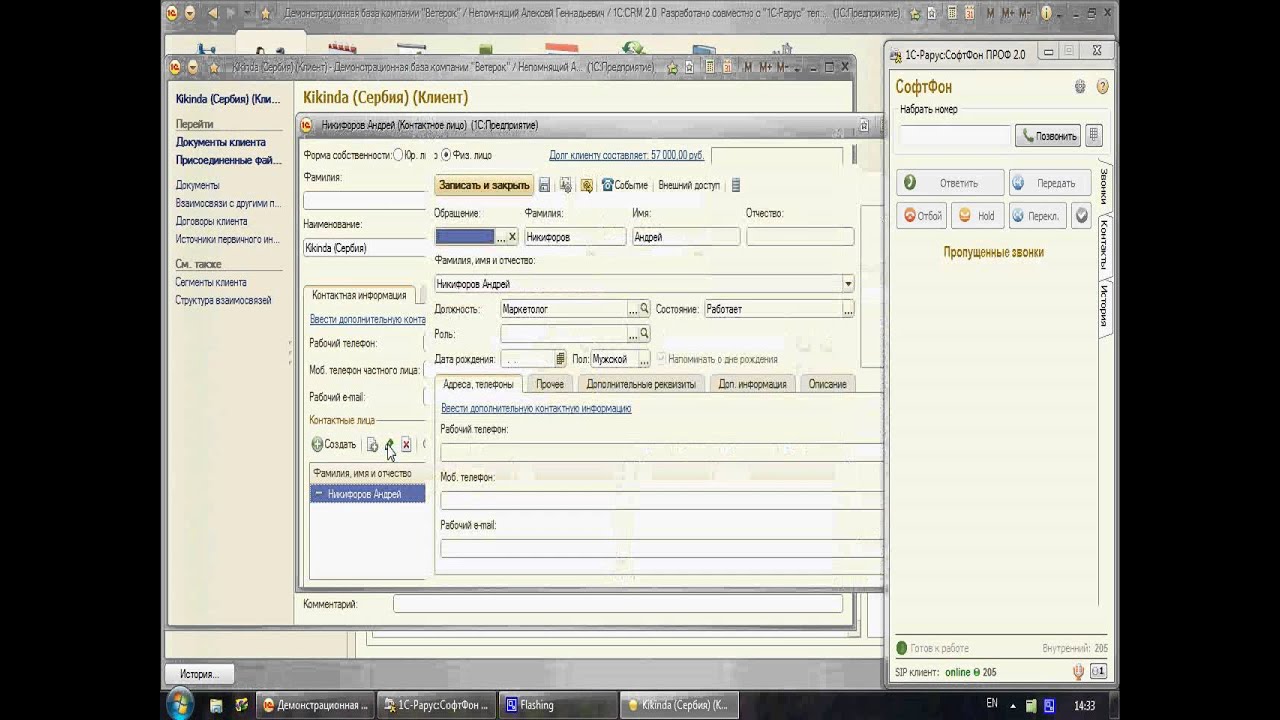The image size is (1280, 720).
Task: Open Роль search magnifier icon
Action: click(644, 334)
